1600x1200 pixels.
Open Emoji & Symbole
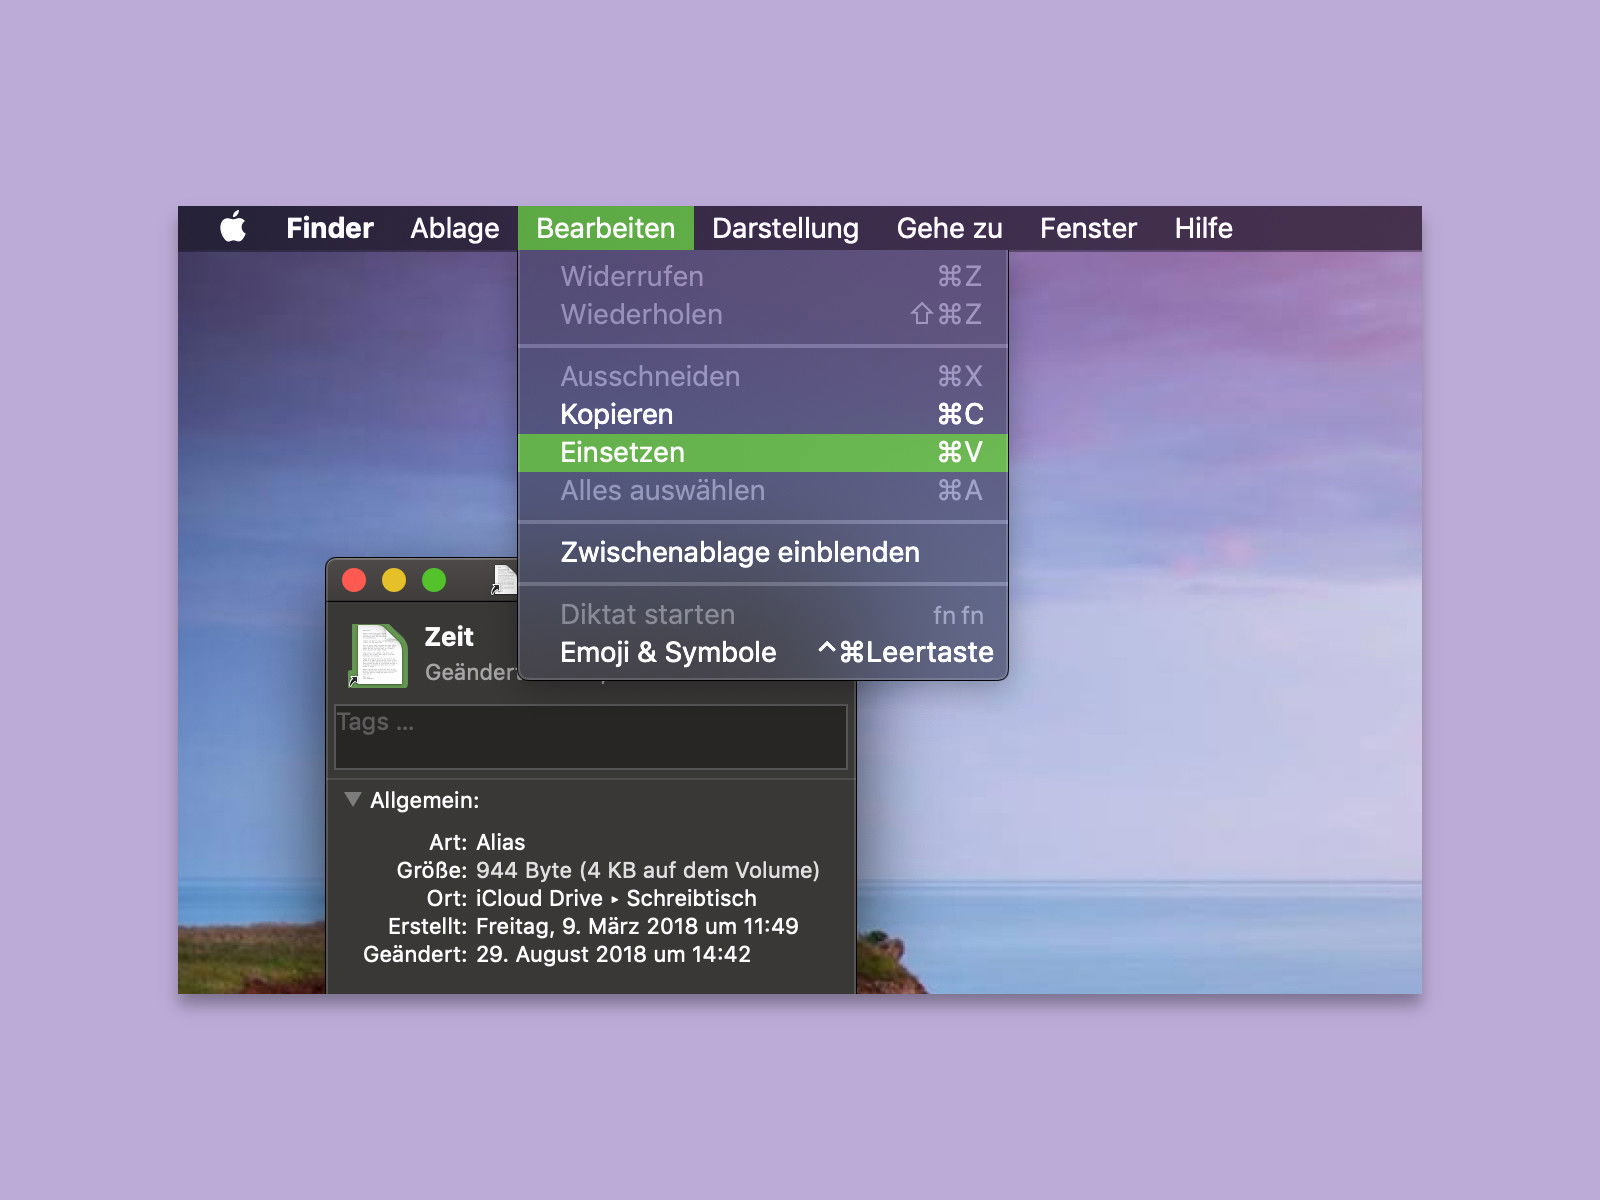763,652
